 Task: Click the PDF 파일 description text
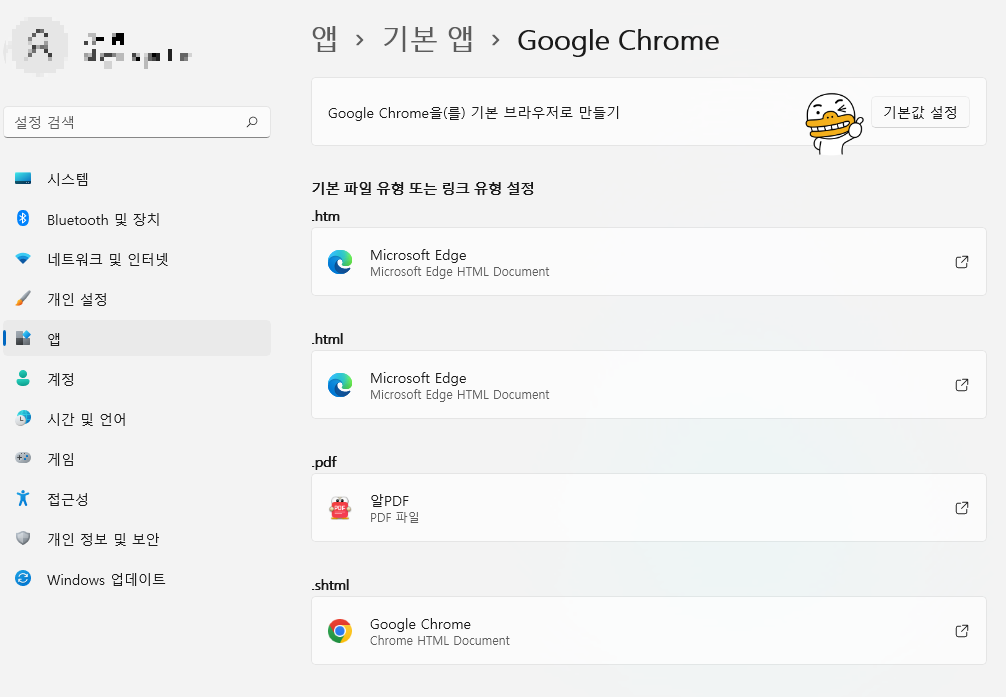[x=395, y=517]
